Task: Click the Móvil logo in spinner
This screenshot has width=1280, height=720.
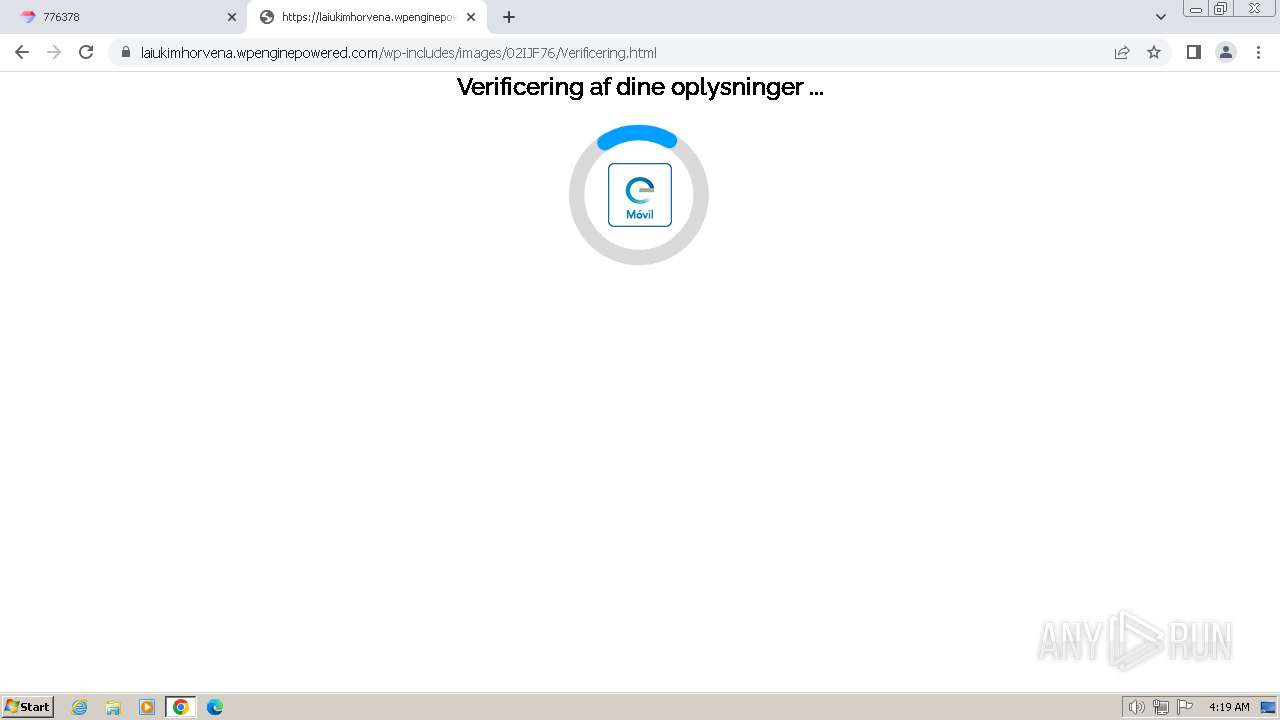Action: pos(640,195)
